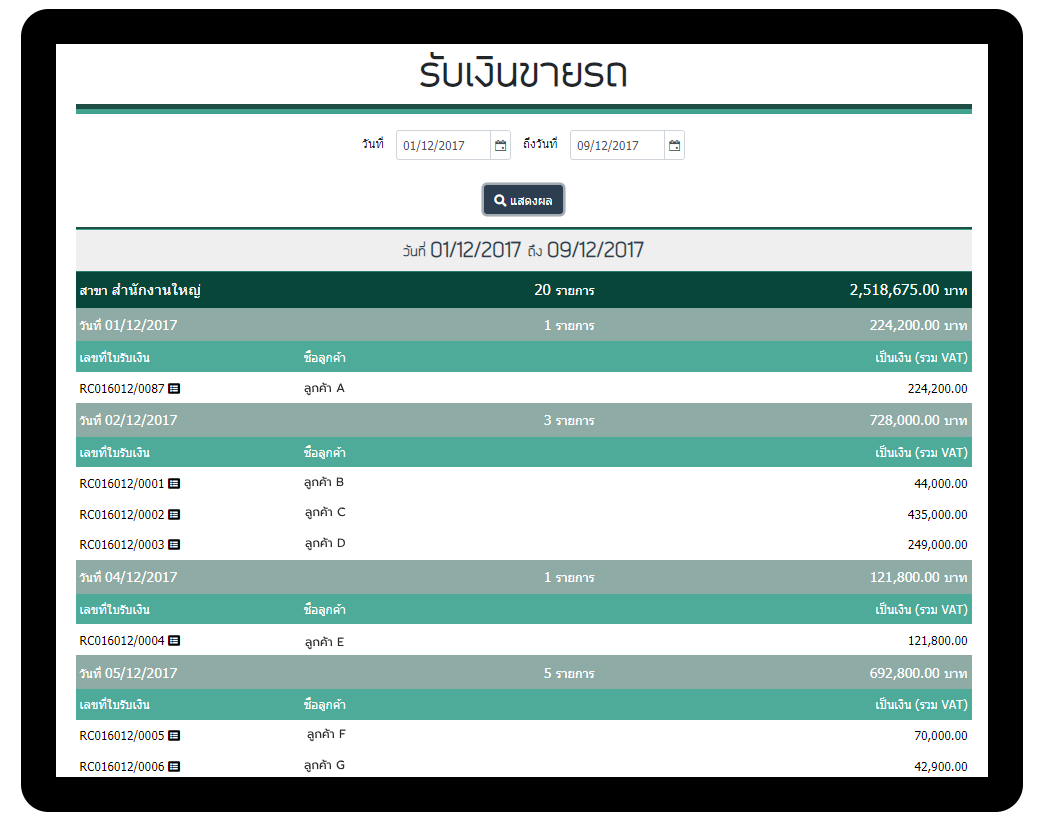Collapse the วันที่ 01/12/2017 date group row
The width and height of the screenshot is (1046, 826).
click(x=523, y=325)
